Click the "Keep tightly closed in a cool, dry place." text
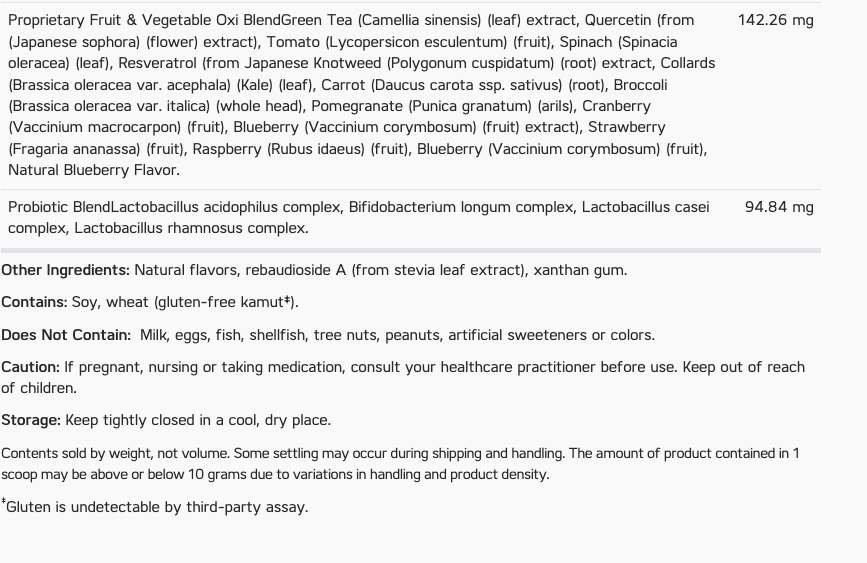The height and width of the screenshot is (563, 867). pyautogui.click(x=198, y=420)
